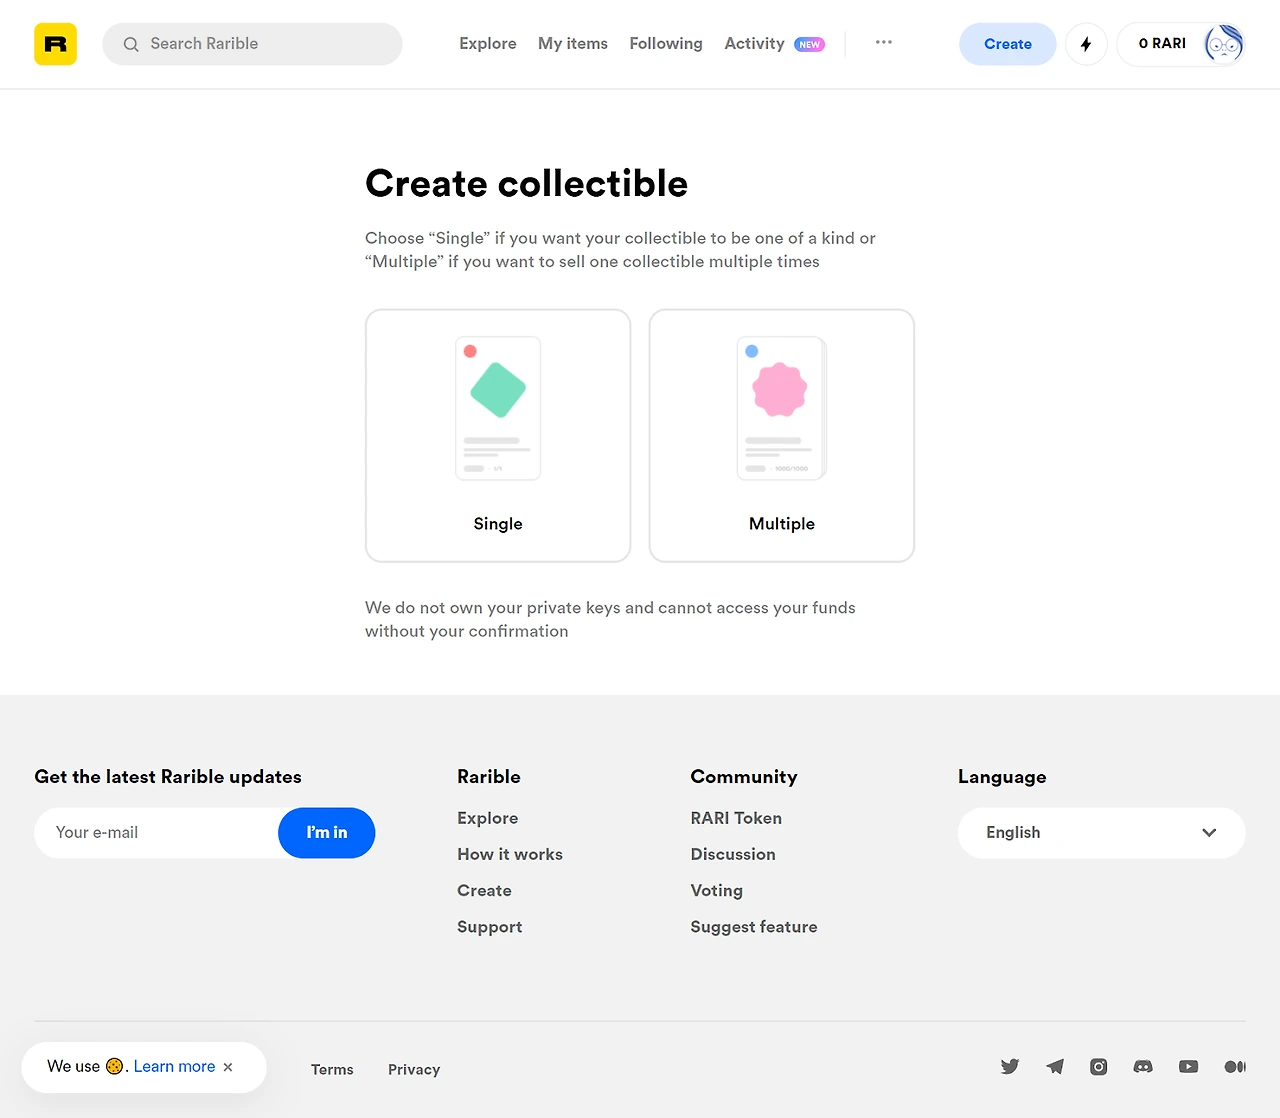
Task: Open the Activity page
Action: pyautogui.click(x=754, y=44)
